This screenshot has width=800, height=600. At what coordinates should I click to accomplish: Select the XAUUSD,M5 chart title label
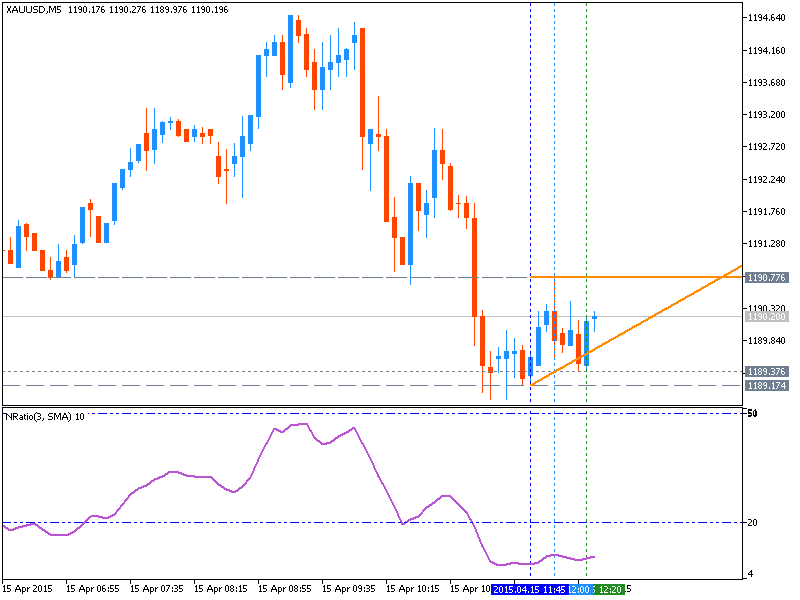point(30,7)
